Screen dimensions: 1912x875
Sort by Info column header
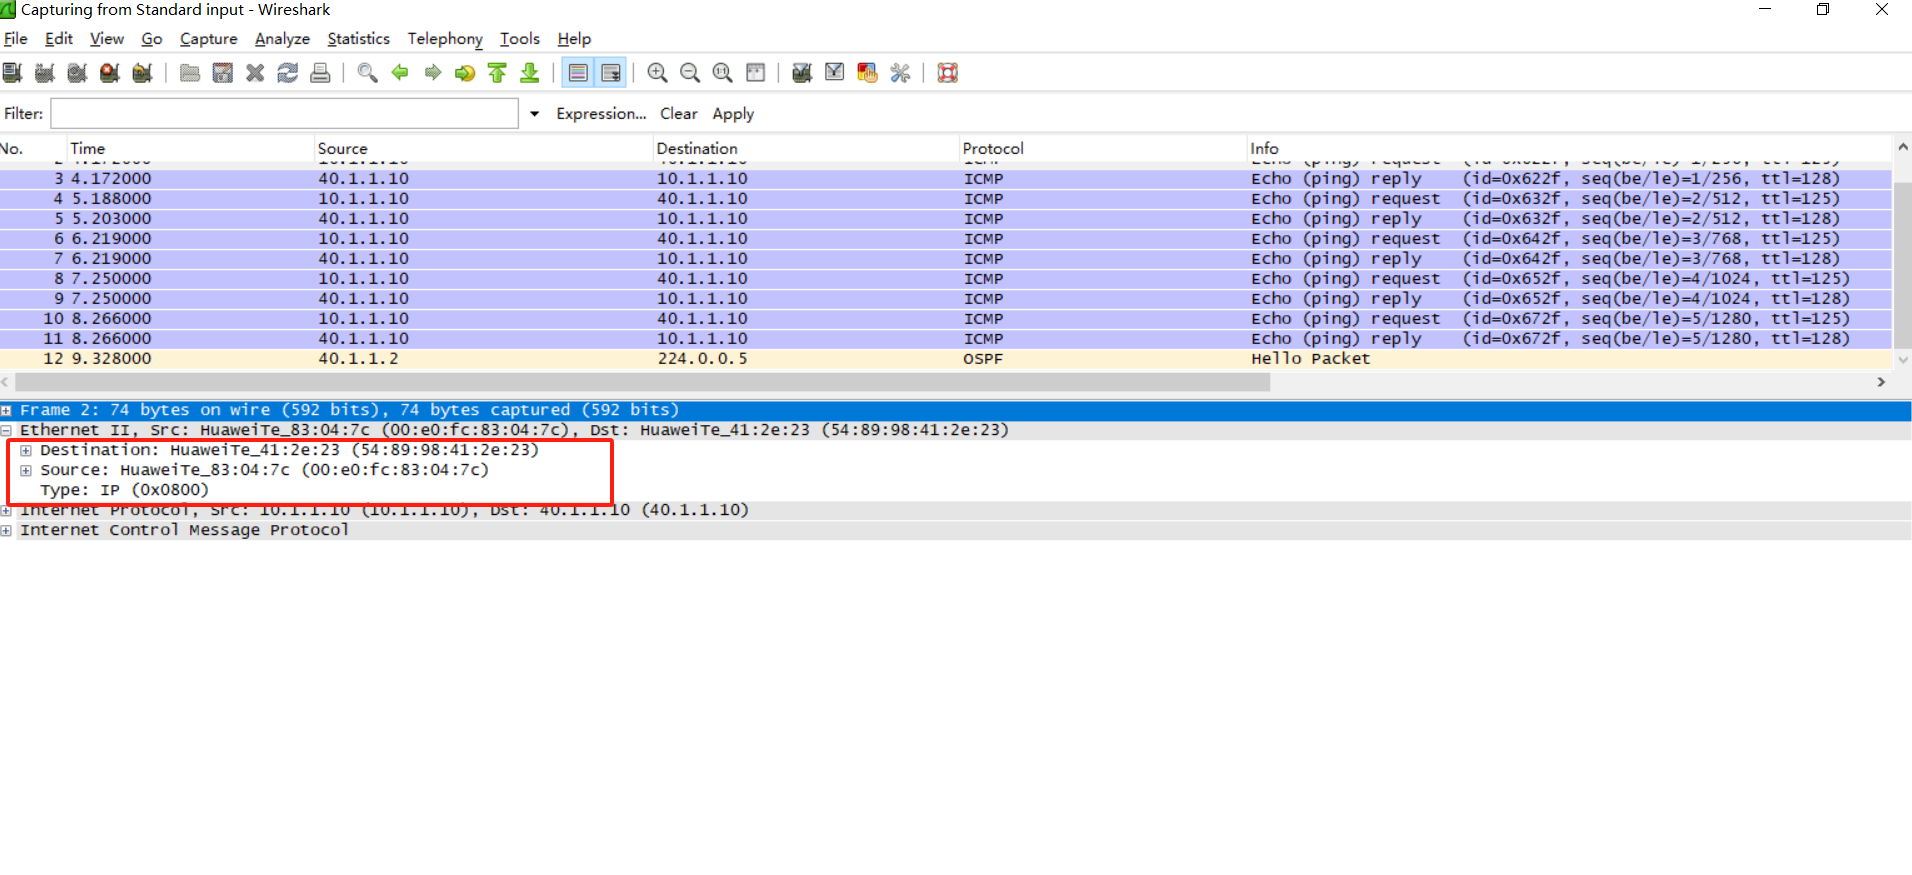coord(1570,148)
